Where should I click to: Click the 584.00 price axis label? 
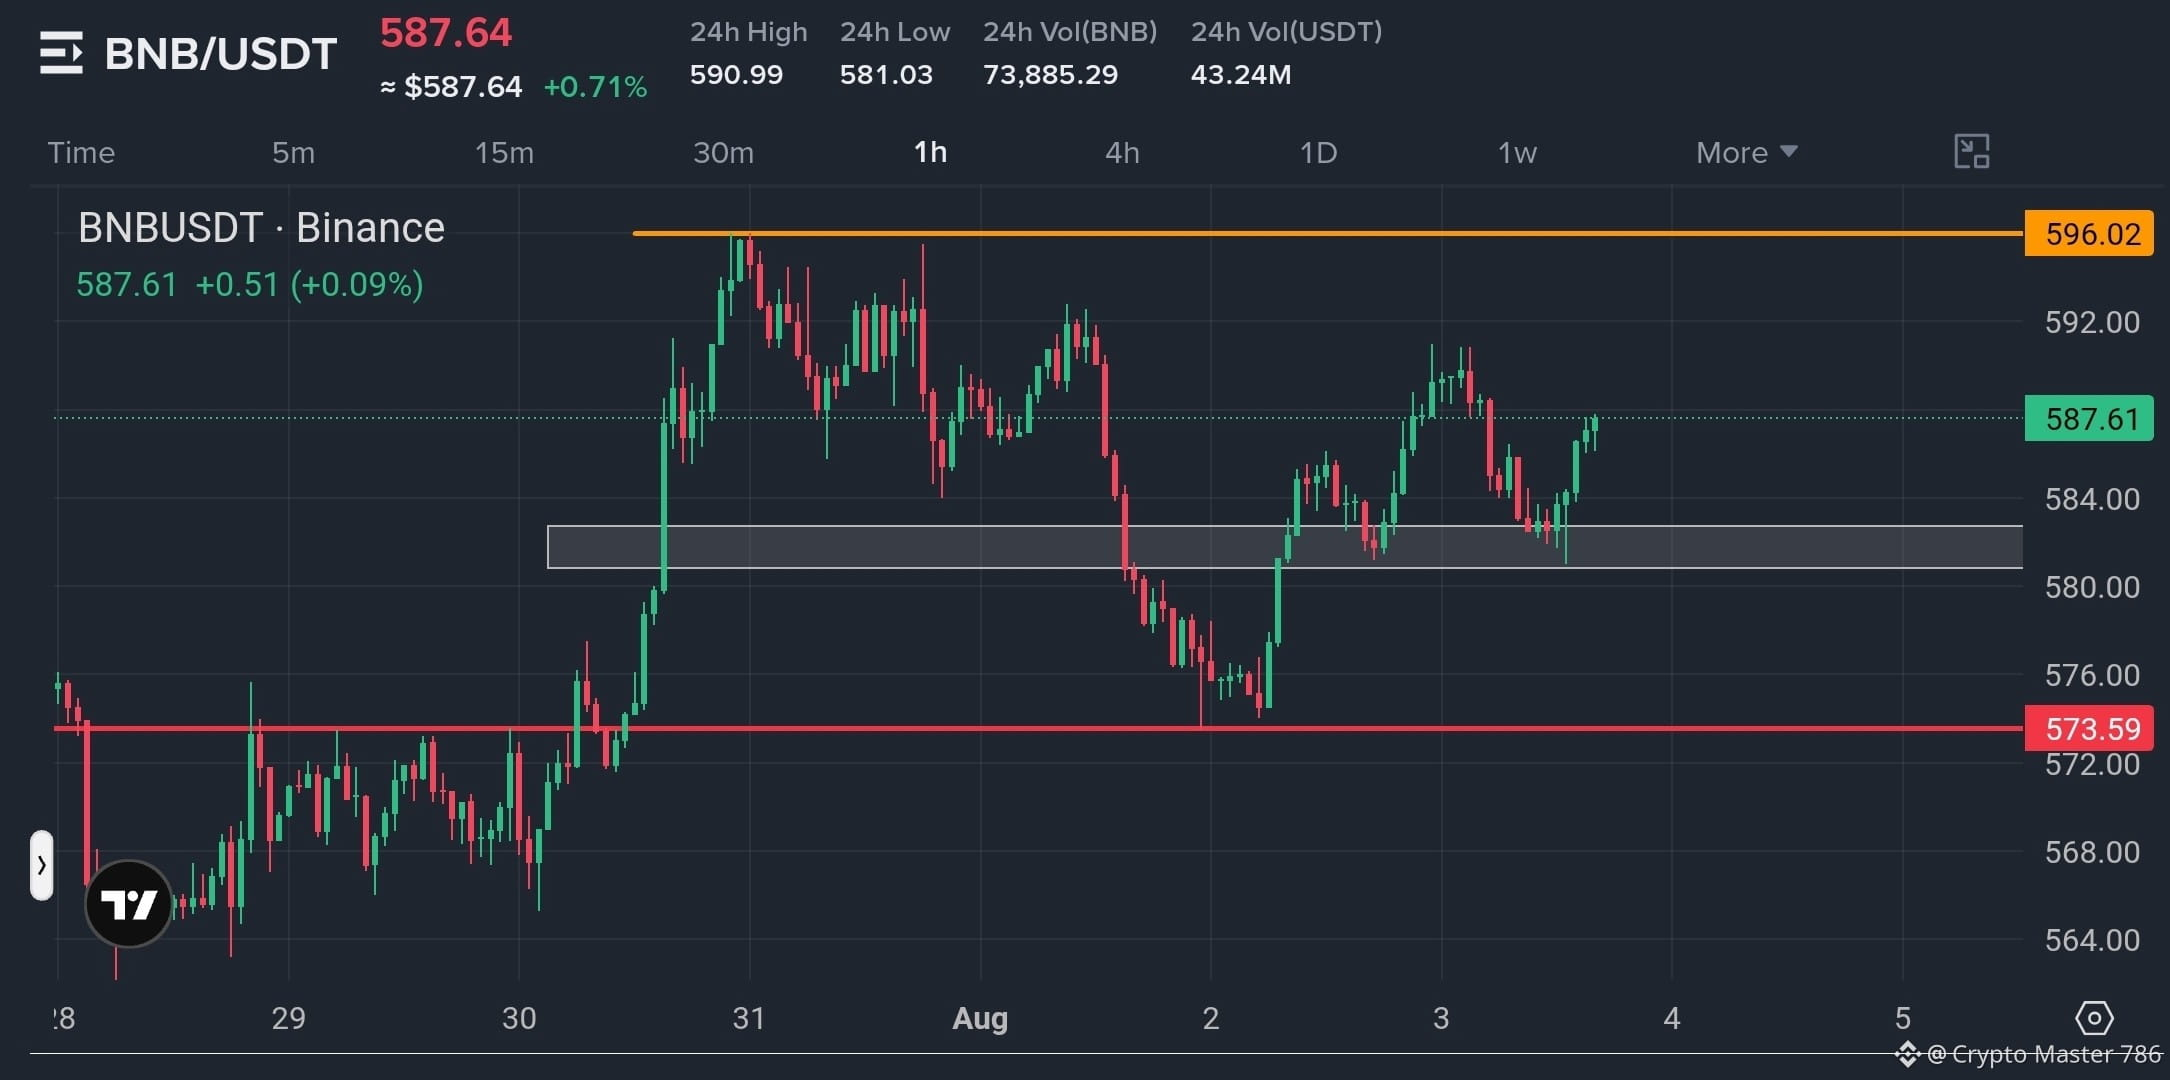tap(2092, 499)
